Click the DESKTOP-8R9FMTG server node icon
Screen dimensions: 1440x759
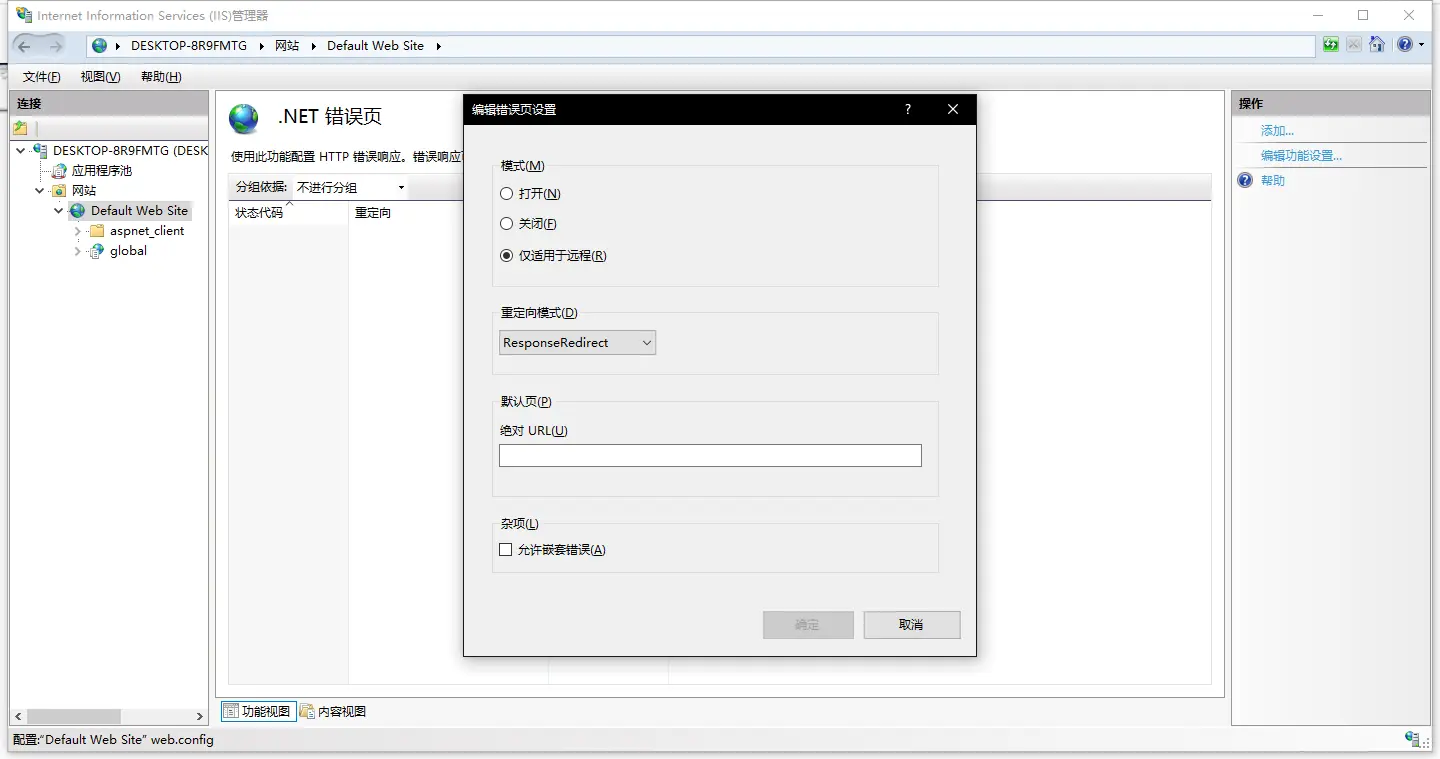[x=40, y=151]
